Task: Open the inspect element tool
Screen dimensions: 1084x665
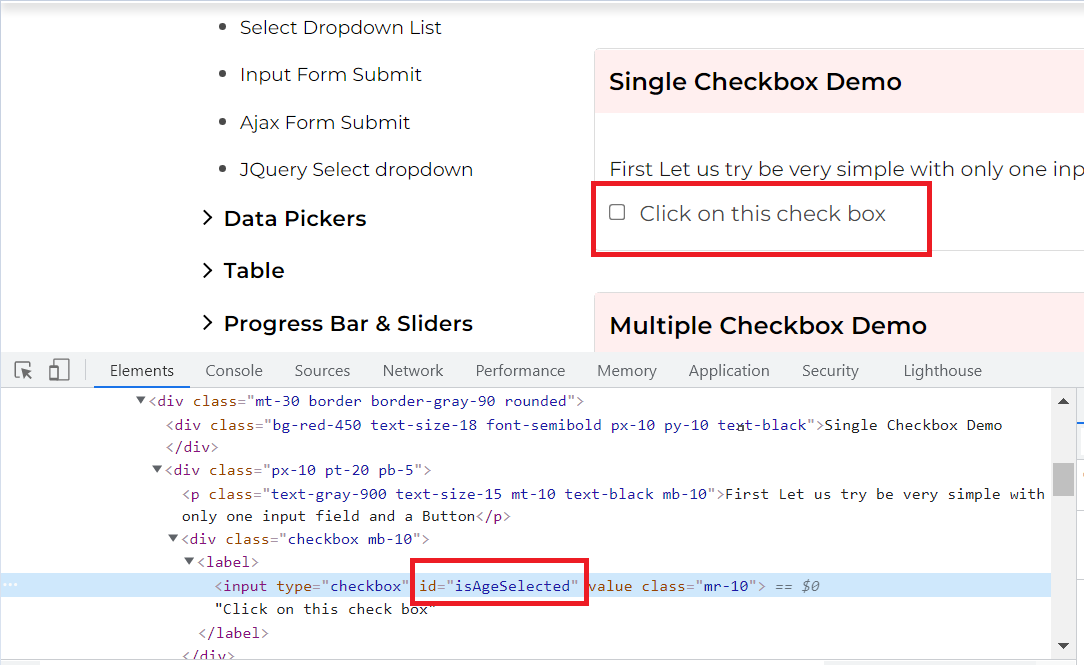Action: pos(22,370)
